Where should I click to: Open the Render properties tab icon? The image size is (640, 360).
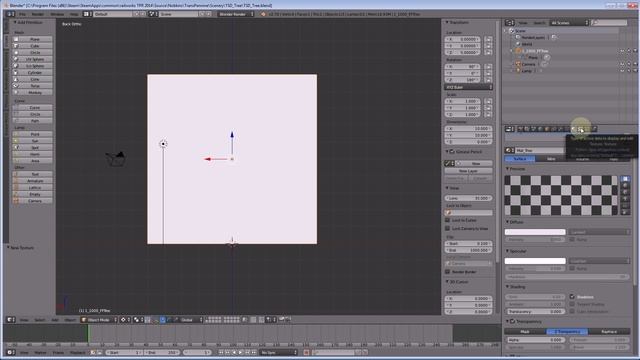point(520,129)
